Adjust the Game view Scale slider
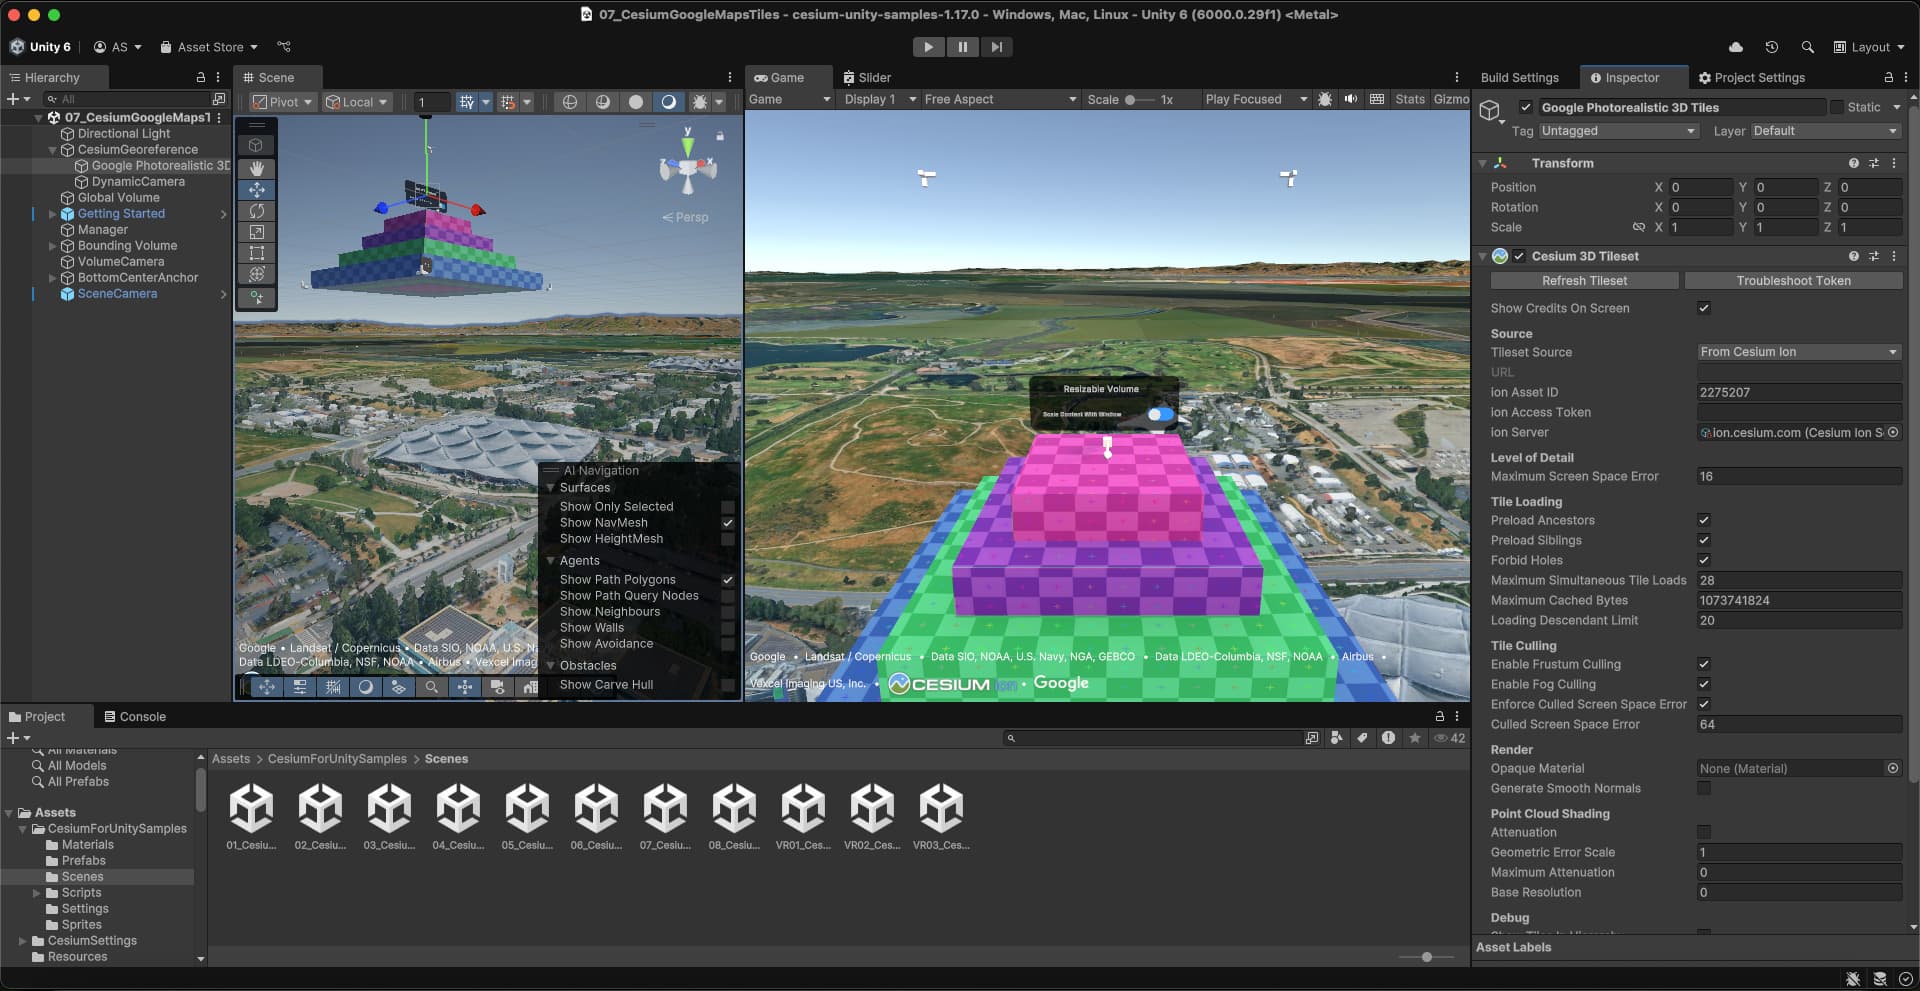This screenshot has width=1920, height=991. [x=1139, y=99]
